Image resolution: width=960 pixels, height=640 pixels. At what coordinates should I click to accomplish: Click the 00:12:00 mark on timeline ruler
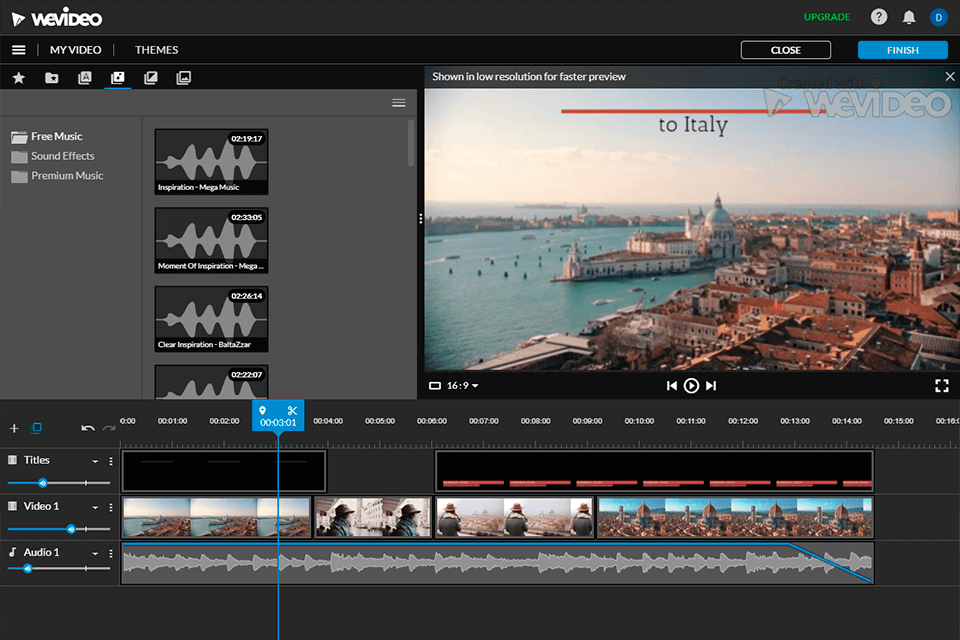pos(743,421)
